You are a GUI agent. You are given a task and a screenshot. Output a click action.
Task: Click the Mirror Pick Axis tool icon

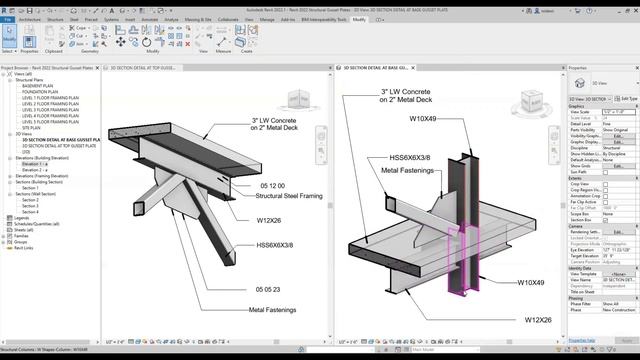147,30
